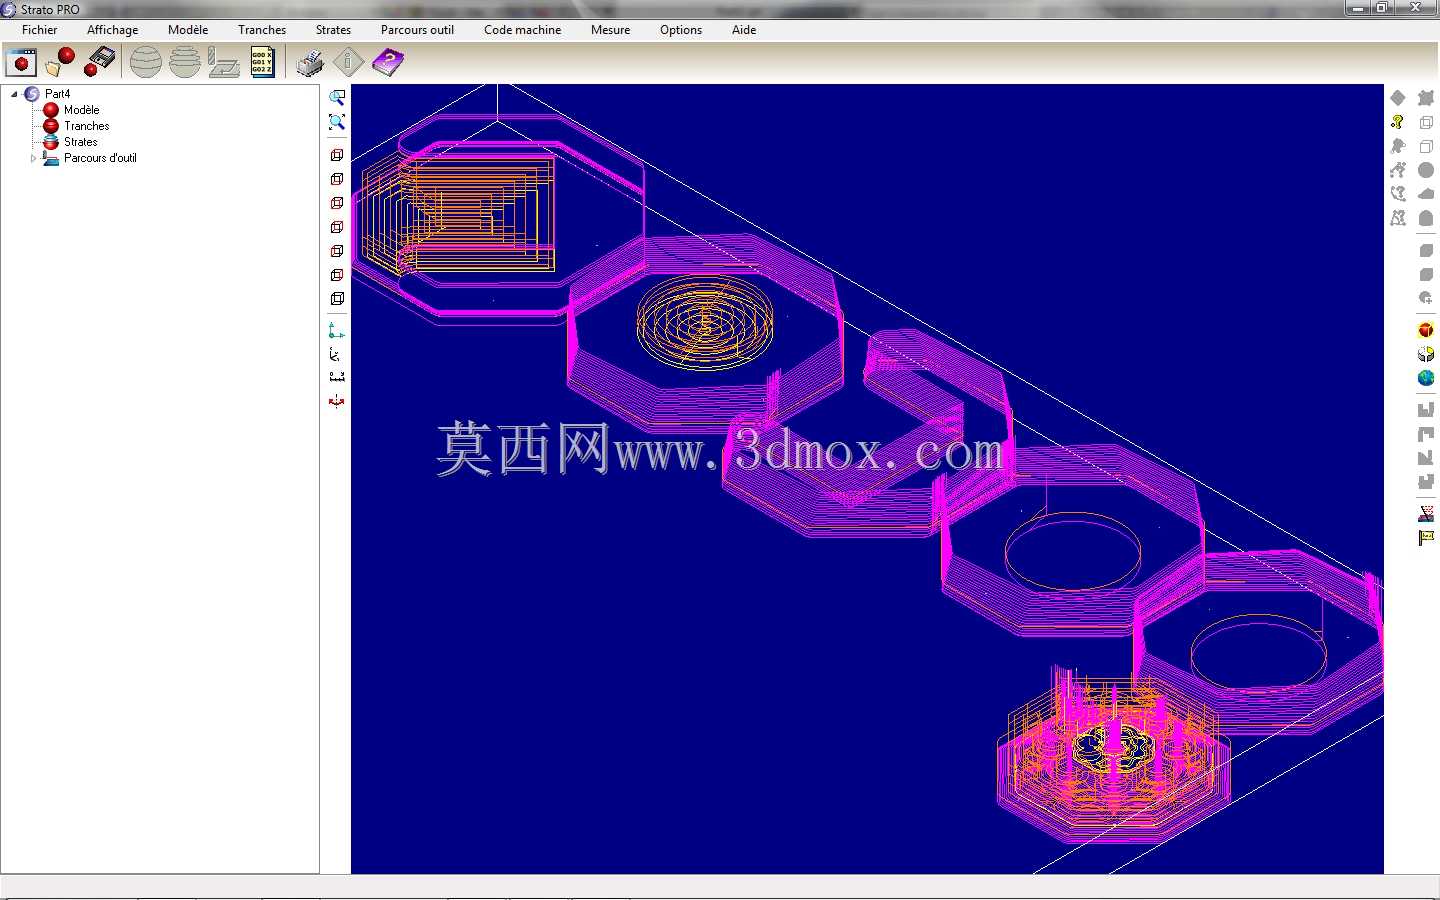Click the grayed sliced-sphere Tranches toolbar icon
This screenshot has width=1440, height=900.
(146, 62)
